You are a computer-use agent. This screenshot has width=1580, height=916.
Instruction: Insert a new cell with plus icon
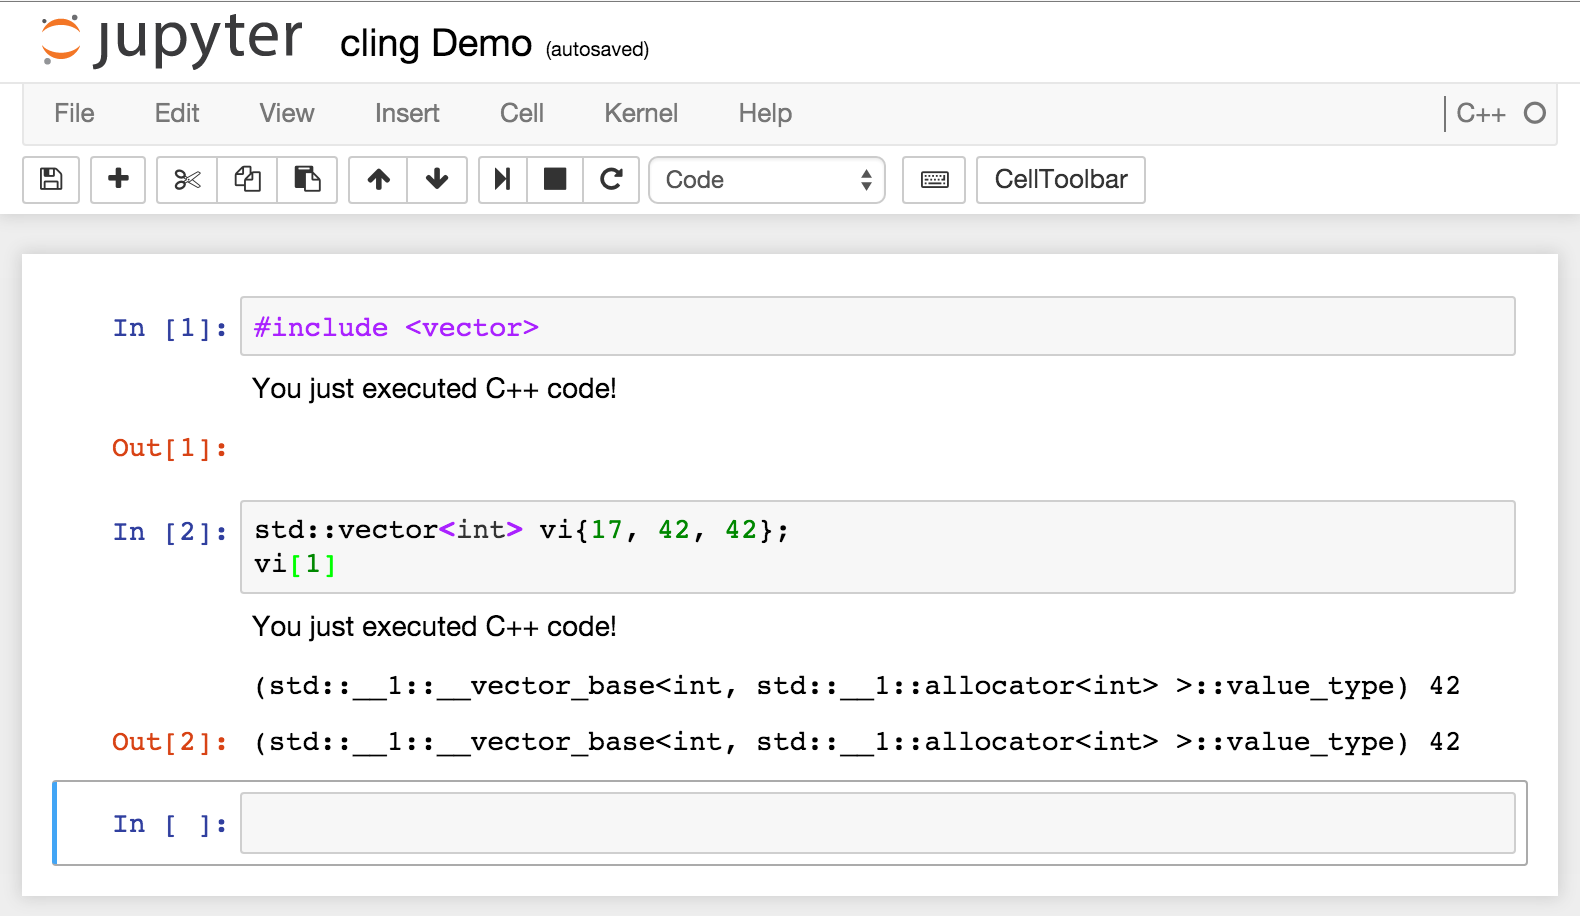(x=118, y=180)
